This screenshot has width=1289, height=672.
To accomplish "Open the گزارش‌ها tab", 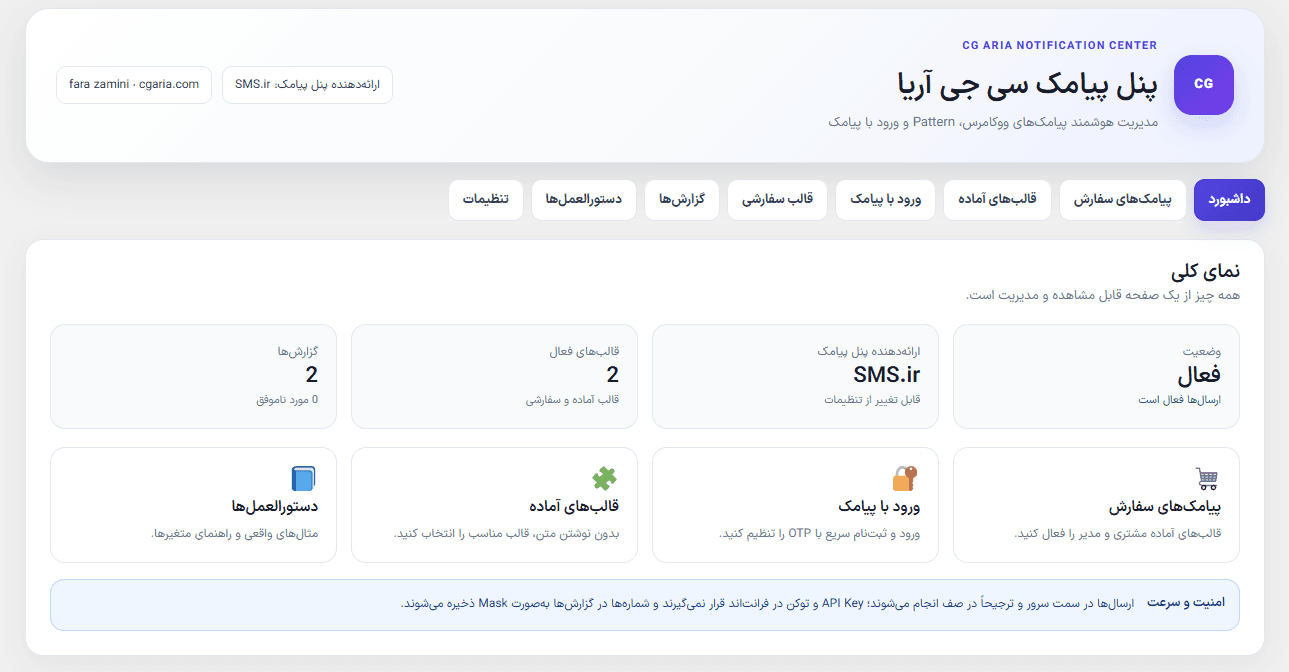I will 682,200.
